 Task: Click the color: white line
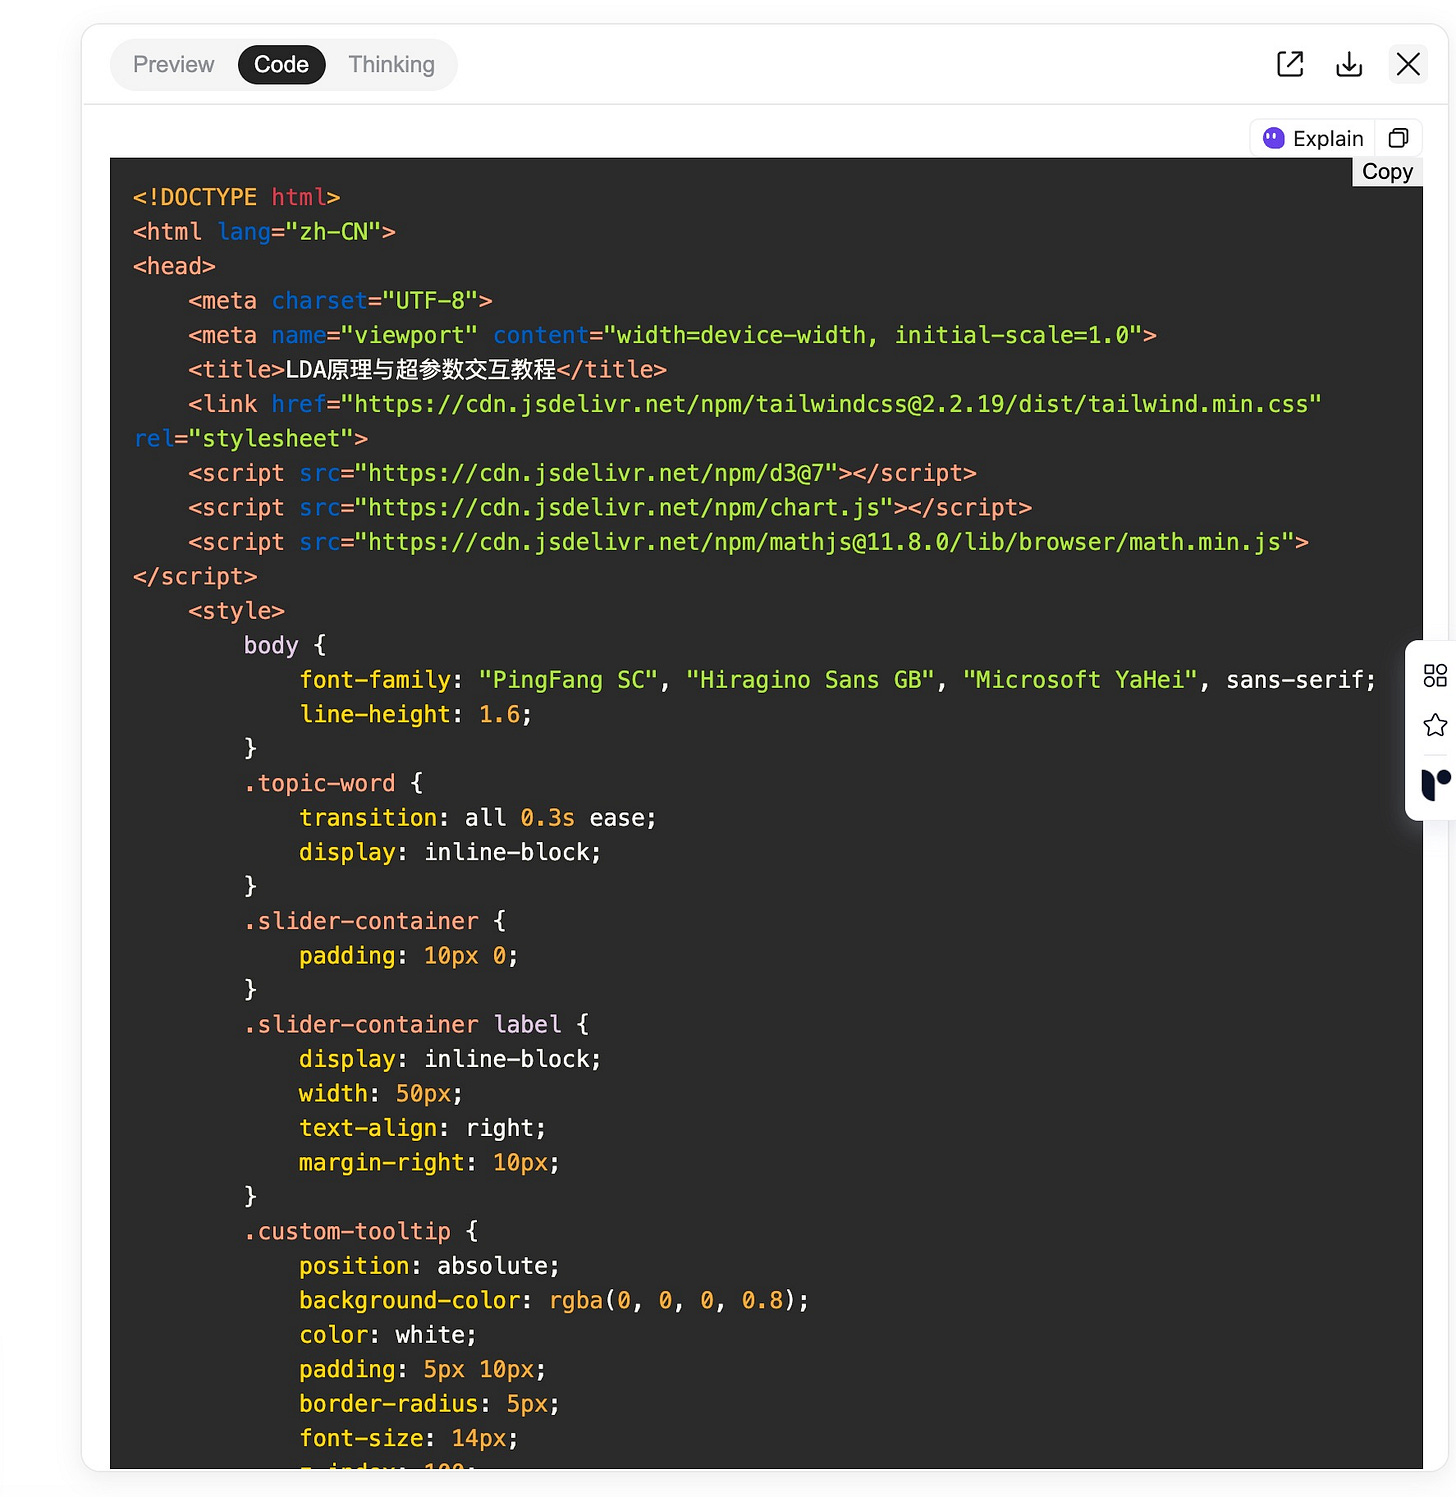pyautogui.click(x=388, y=1335)
